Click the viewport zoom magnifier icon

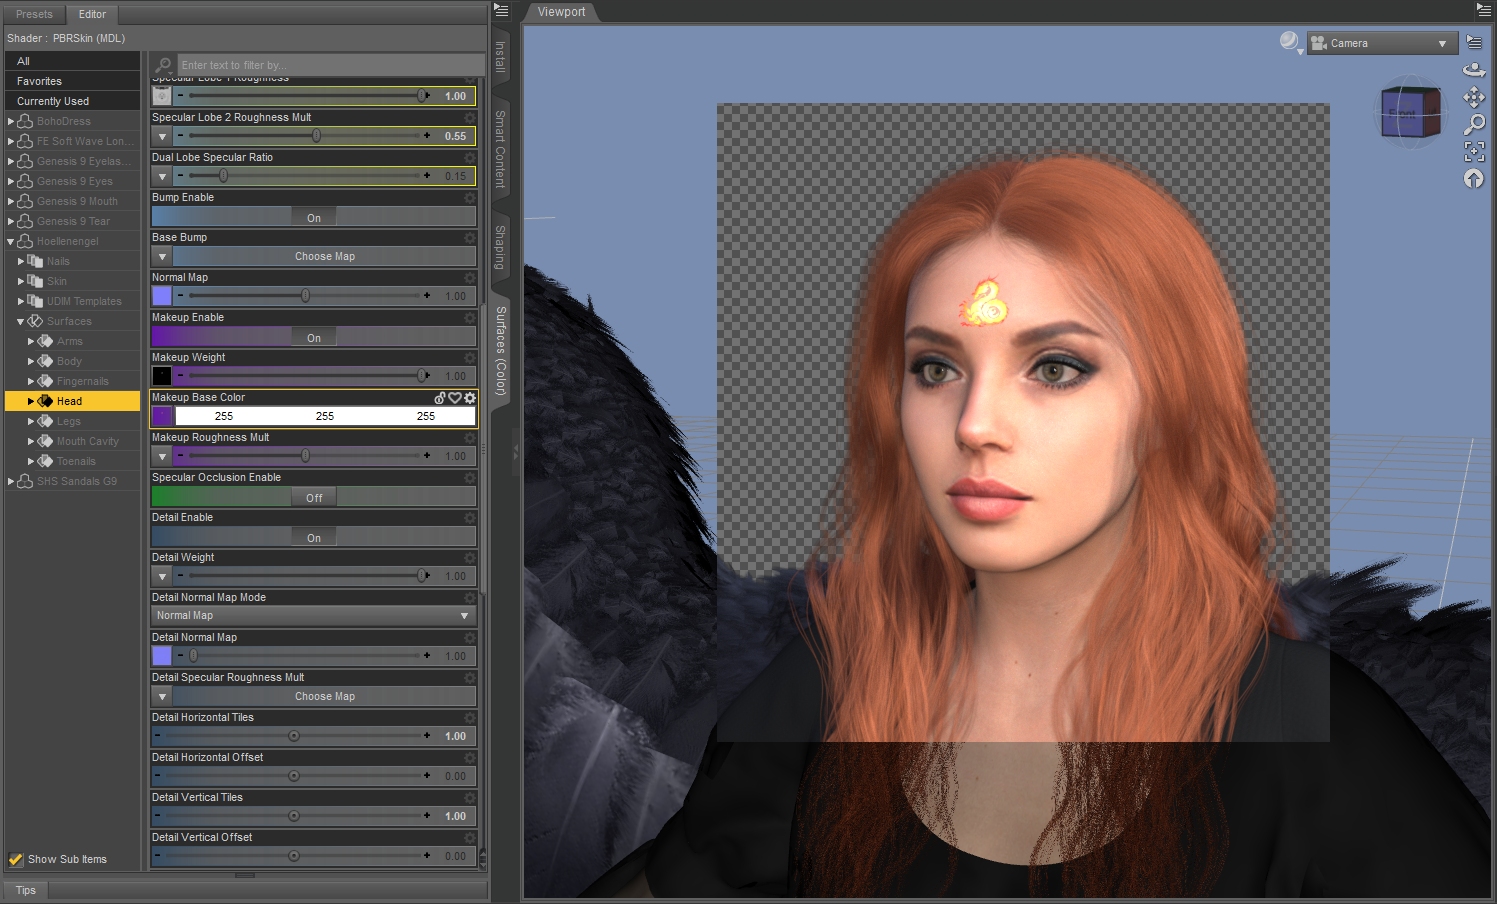[x=1474, y=124]
